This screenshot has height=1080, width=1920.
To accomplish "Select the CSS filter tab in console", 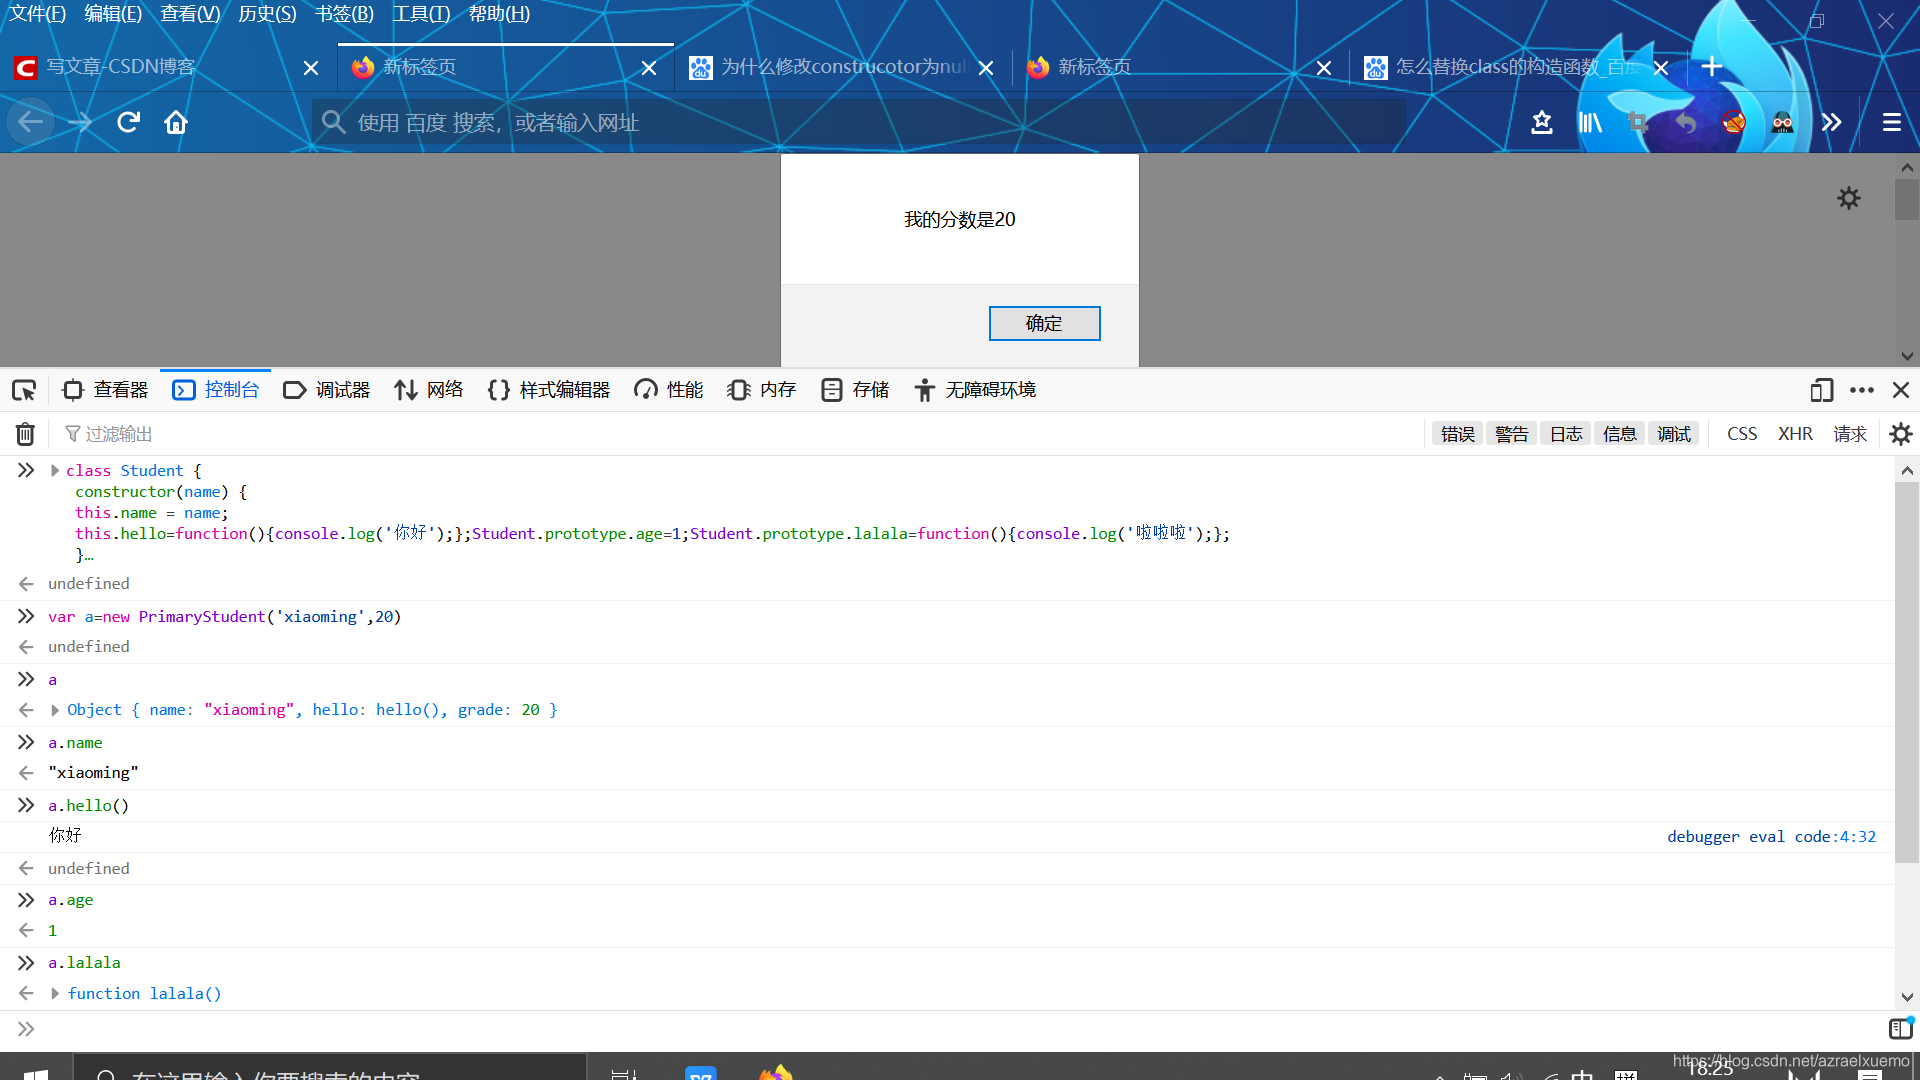I will [1742, 434].
